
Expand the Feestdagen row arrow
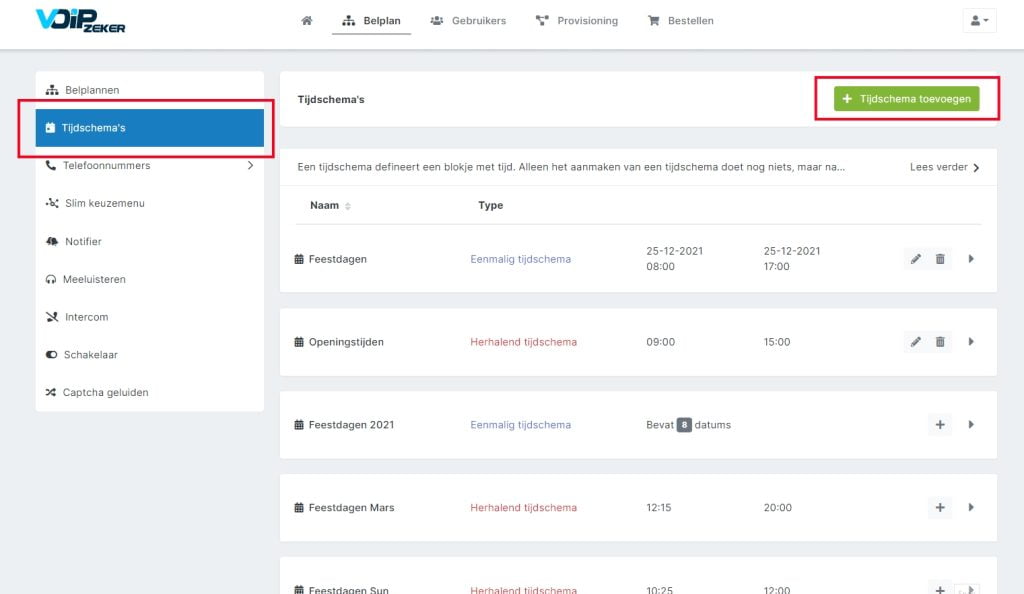pyautogui.click(x=971, y=259)
